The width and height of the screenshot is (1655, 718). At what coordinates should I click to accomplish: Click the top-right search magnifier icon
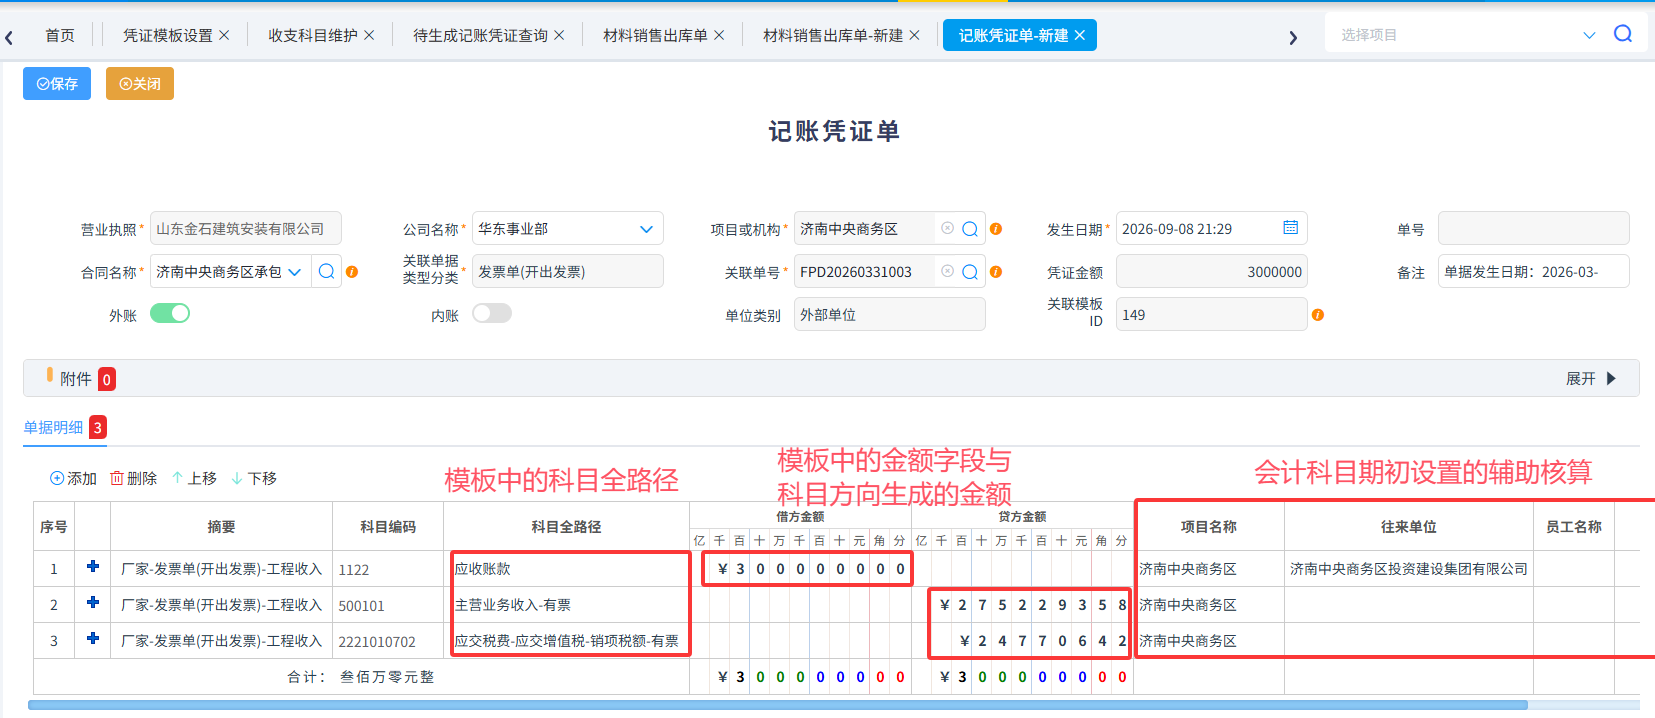pyautogui.click(x=1623, y=34)
